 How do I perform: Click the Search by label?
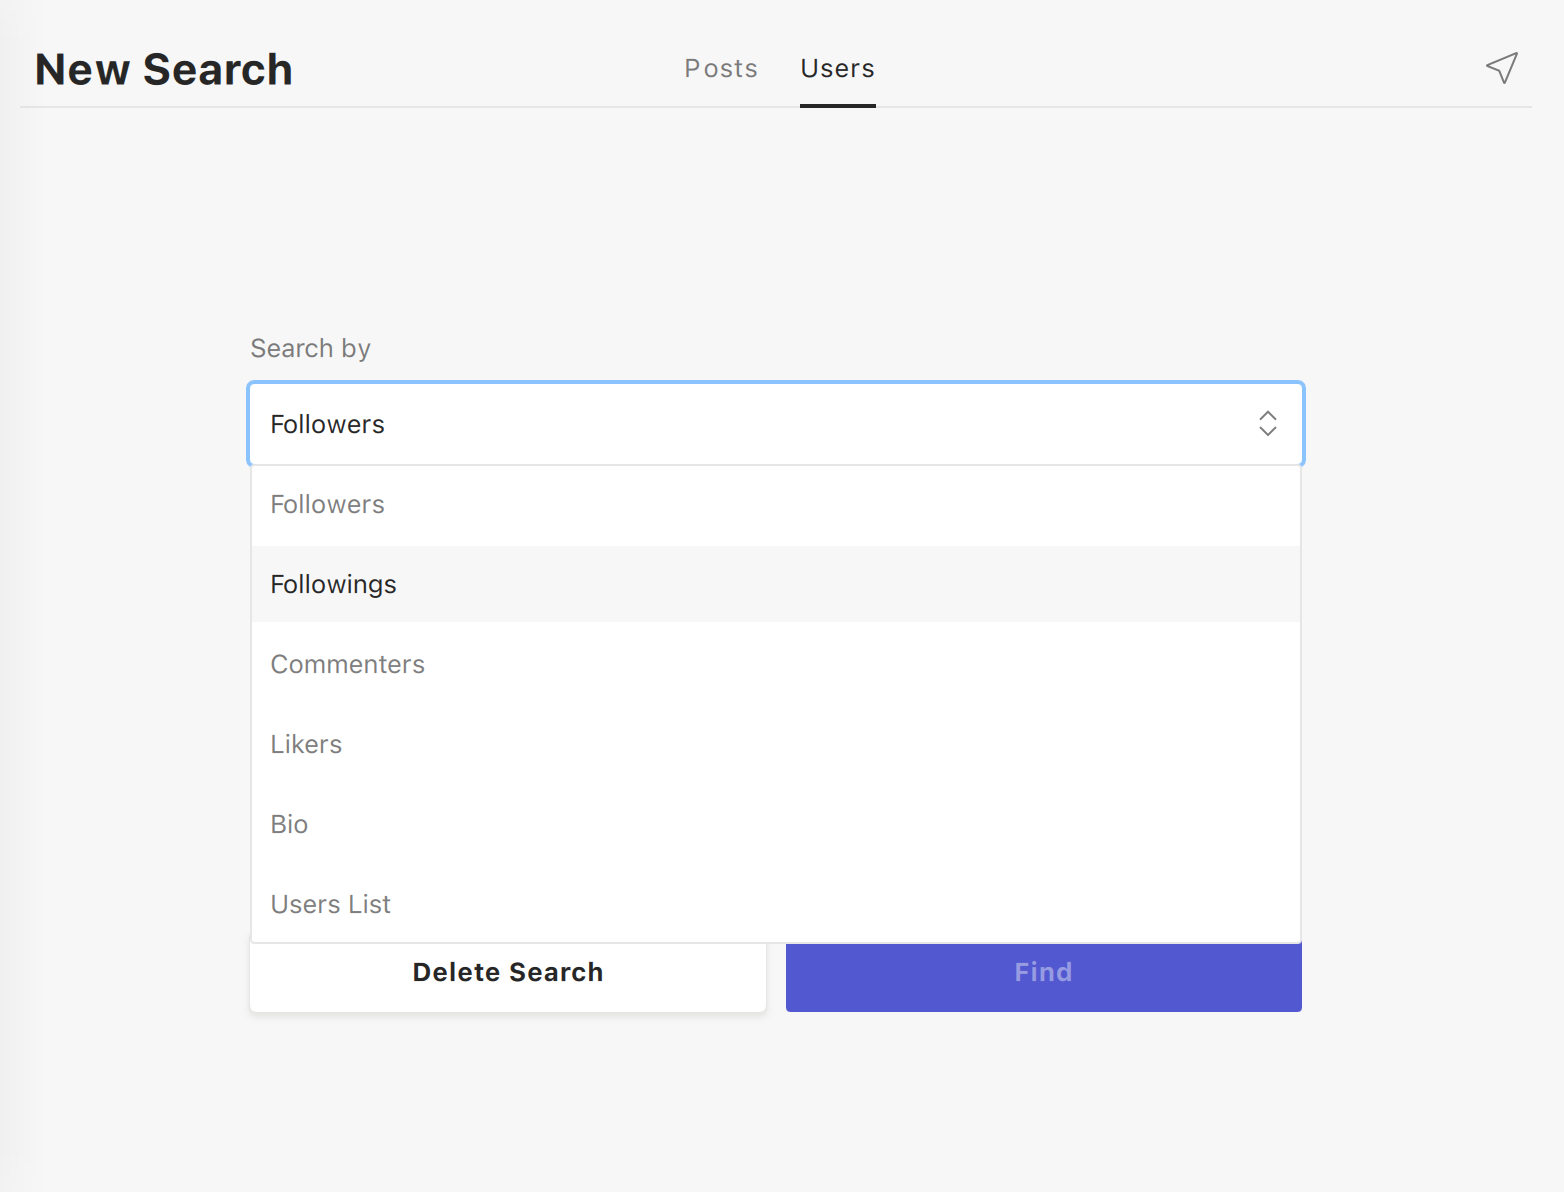310,348
